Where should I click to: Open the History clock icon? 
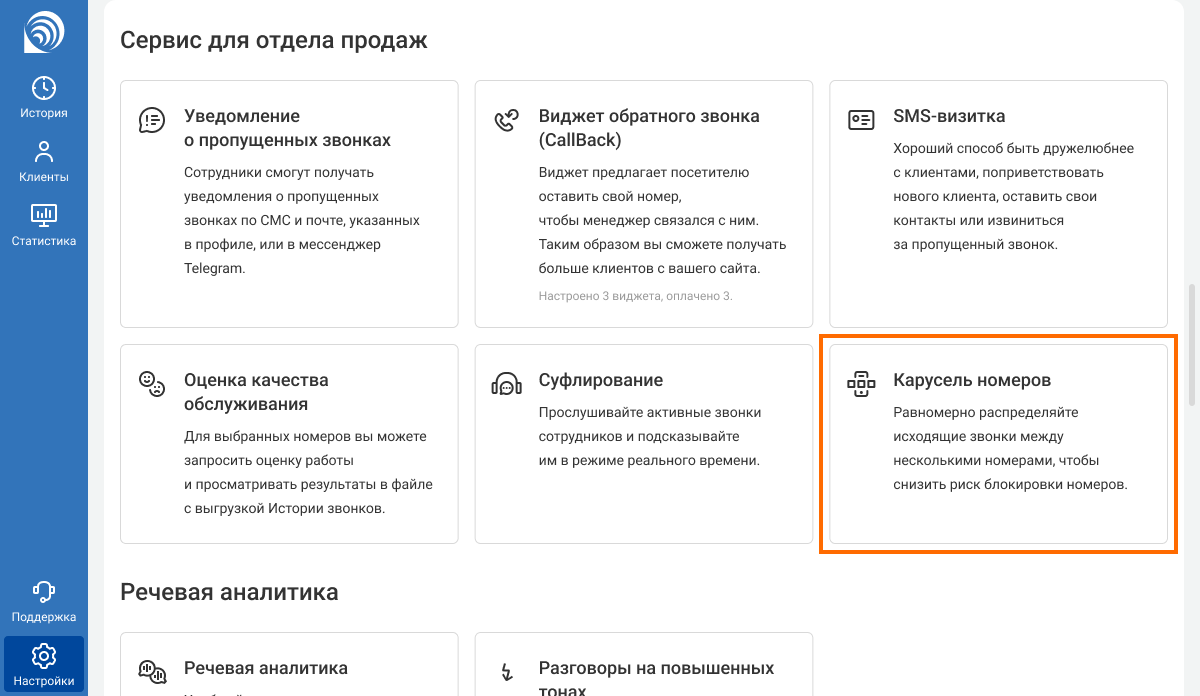pyautogui.click(x=44, y=88)
